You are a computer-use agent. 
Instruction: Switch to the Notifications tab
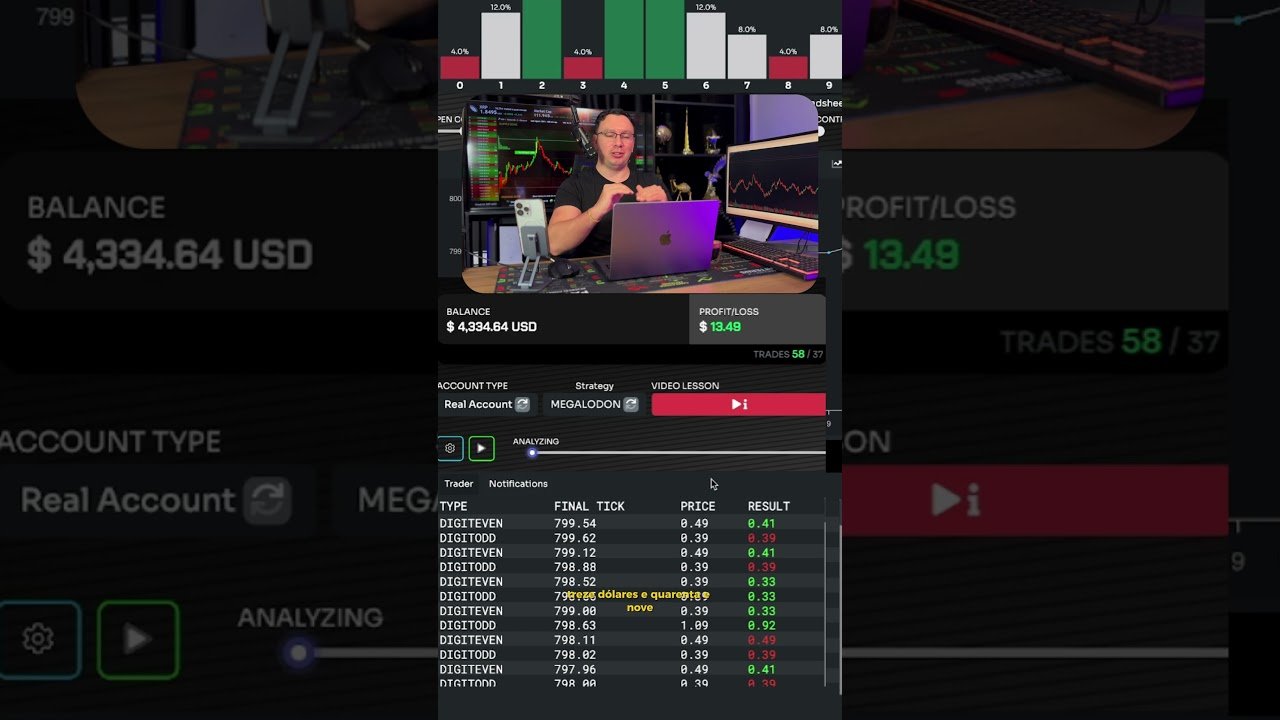[x=518, y=484]
